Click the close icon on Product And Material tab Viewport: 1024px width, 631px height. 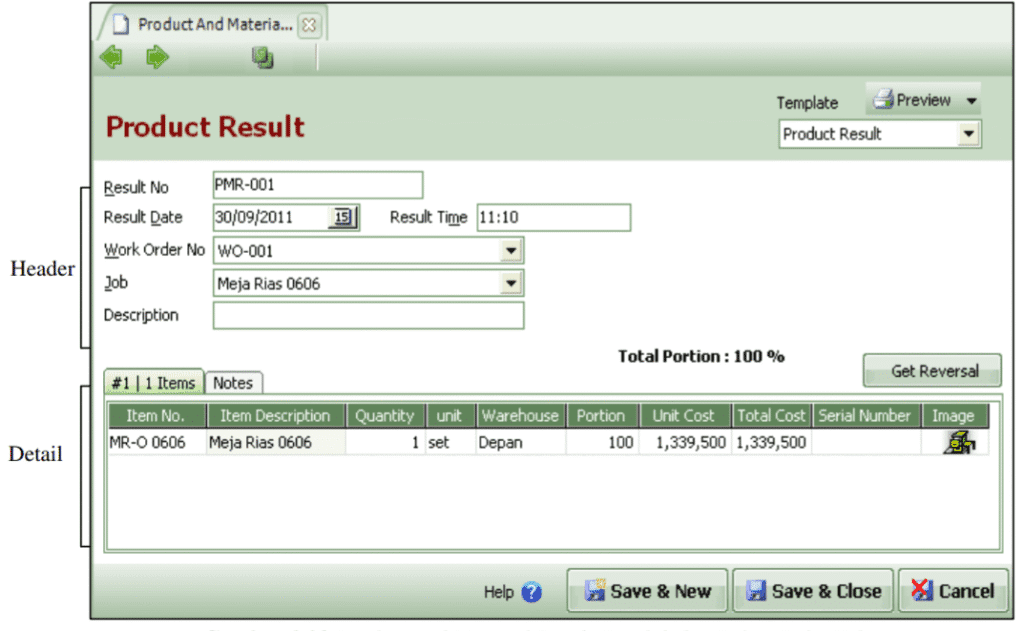pyautogui.click(x=310, y=24)
